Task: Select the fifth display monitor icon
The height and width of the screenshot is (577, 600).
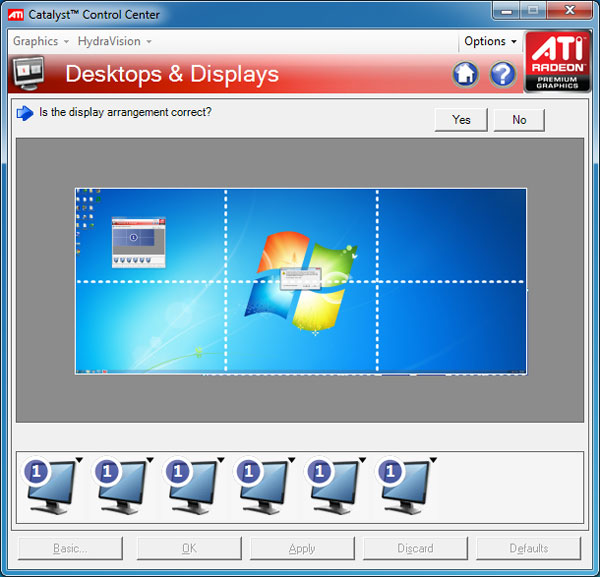Action: 333,484
